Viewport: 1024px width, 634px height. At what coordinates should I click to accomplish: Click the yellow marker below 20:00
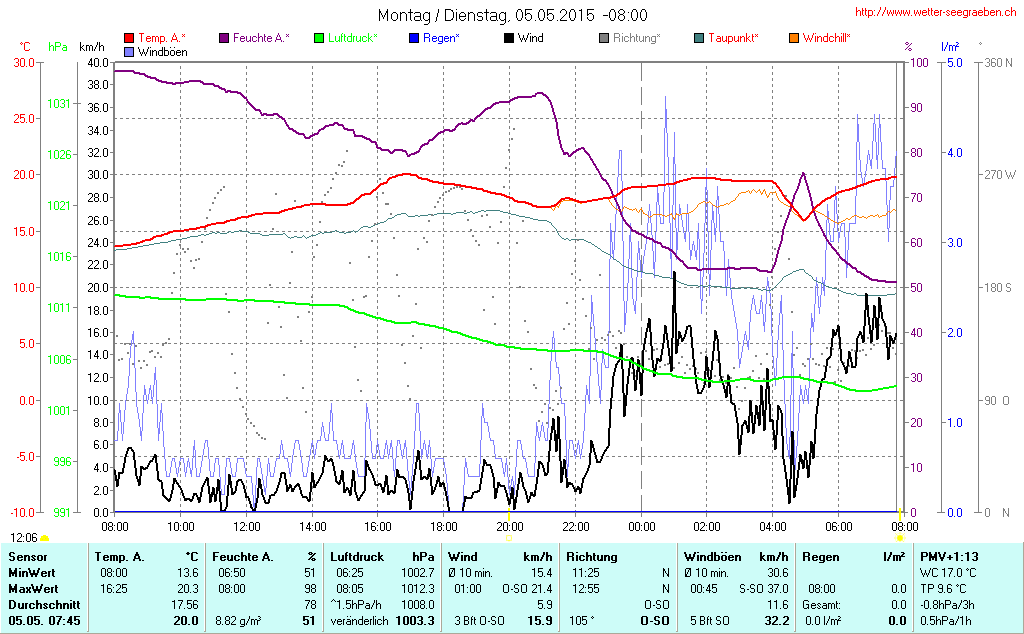click(x=509, y=538)
